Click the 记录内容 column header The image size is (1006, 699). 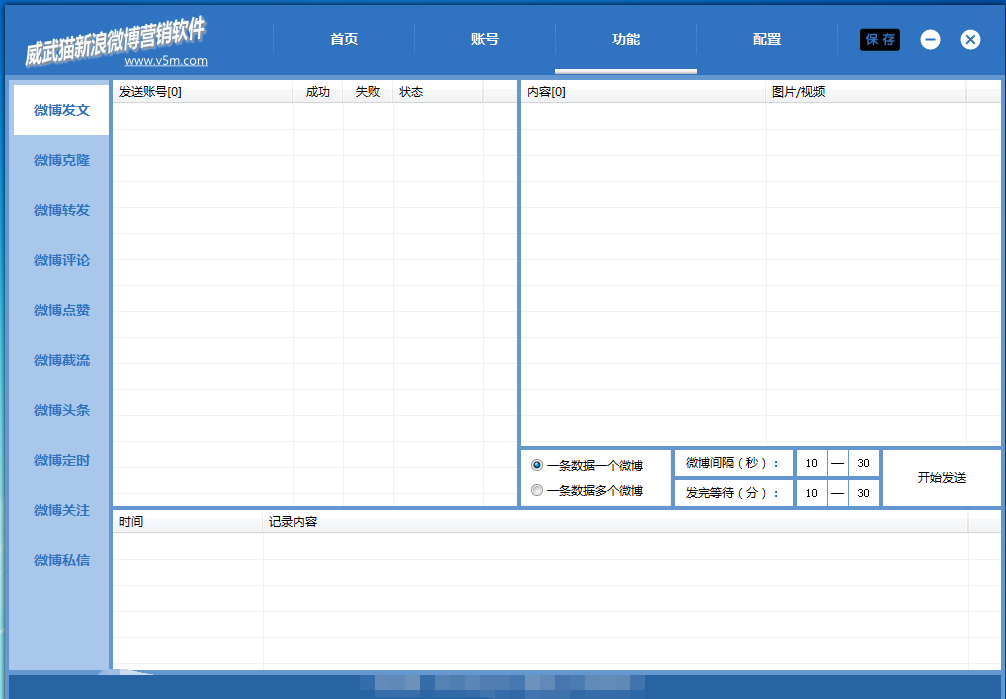[x=615, y=522]
